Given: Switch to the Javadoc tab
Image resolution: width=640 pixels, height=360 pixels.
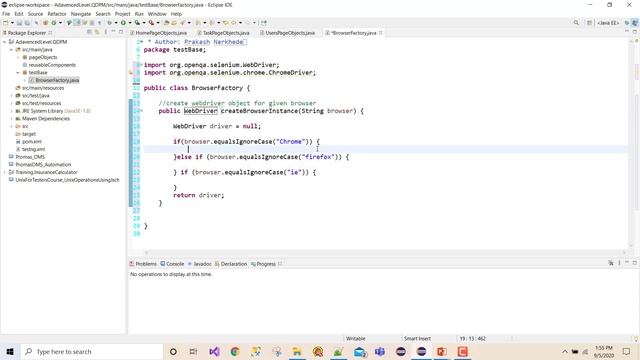Looking at the screenshot, I should [x=200, y=264].
